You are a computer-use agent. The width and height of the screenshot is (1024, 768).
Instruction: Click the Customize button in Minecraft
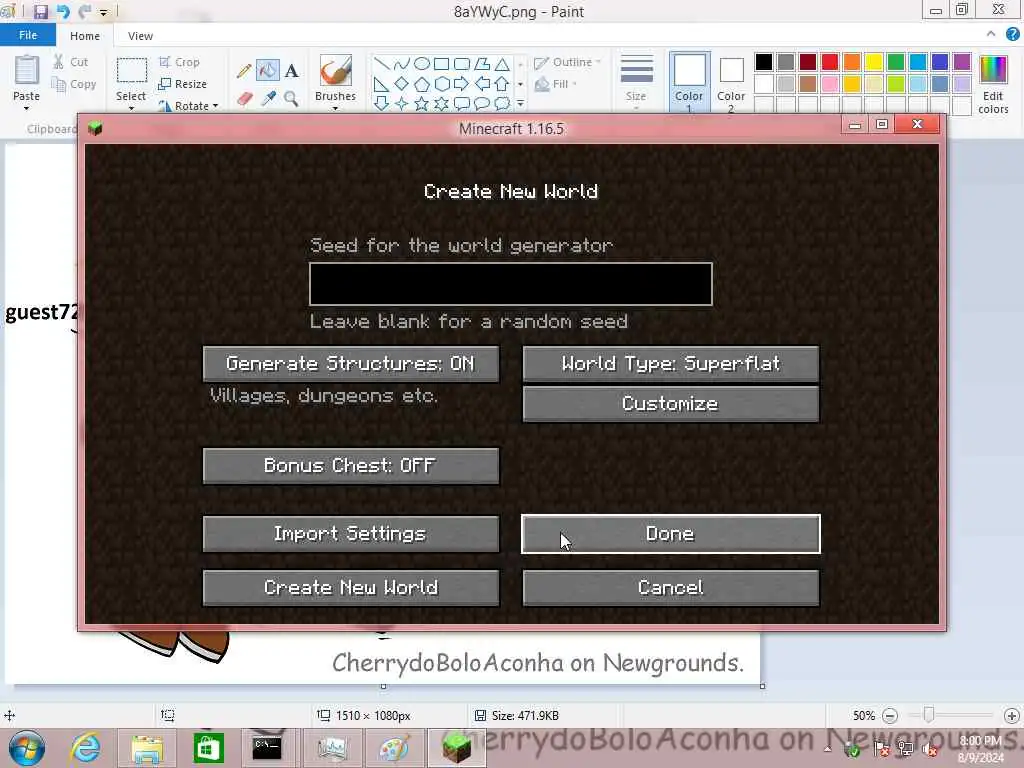pos(671,404)
